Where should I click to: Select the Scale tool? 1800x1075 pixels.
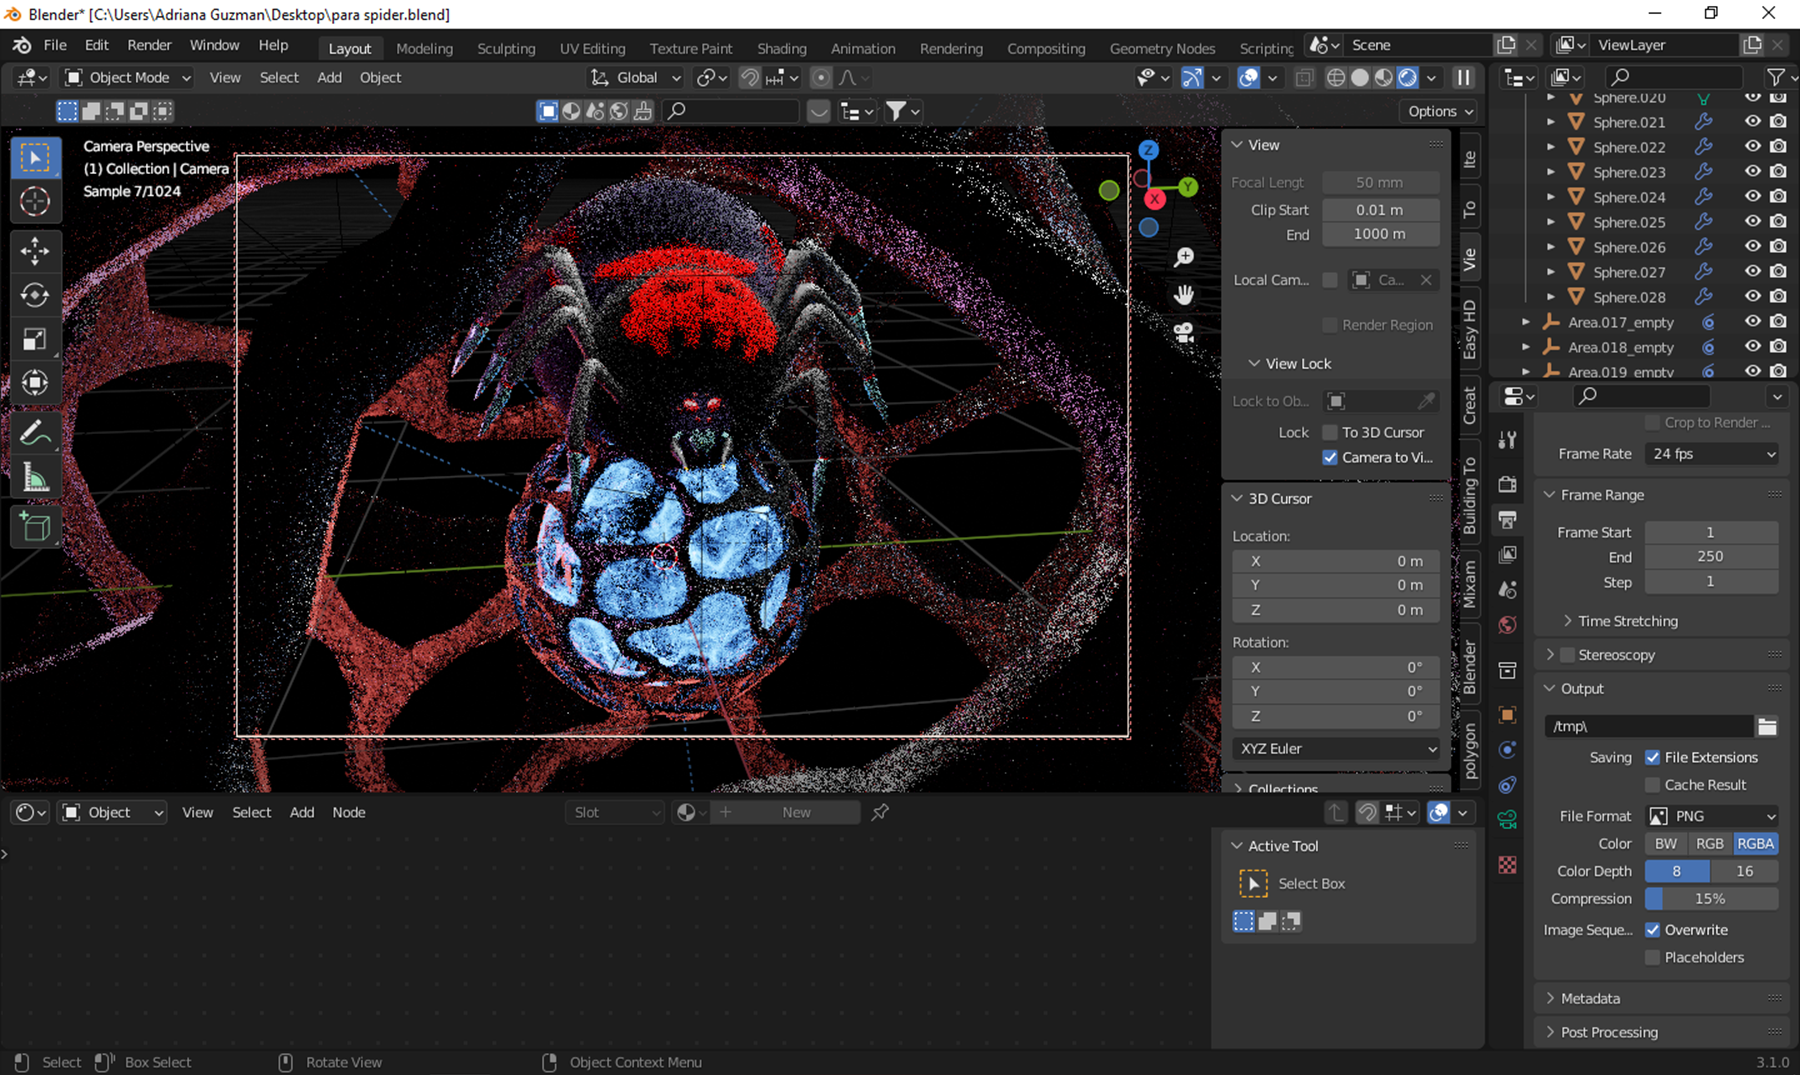tap(35, 339)
